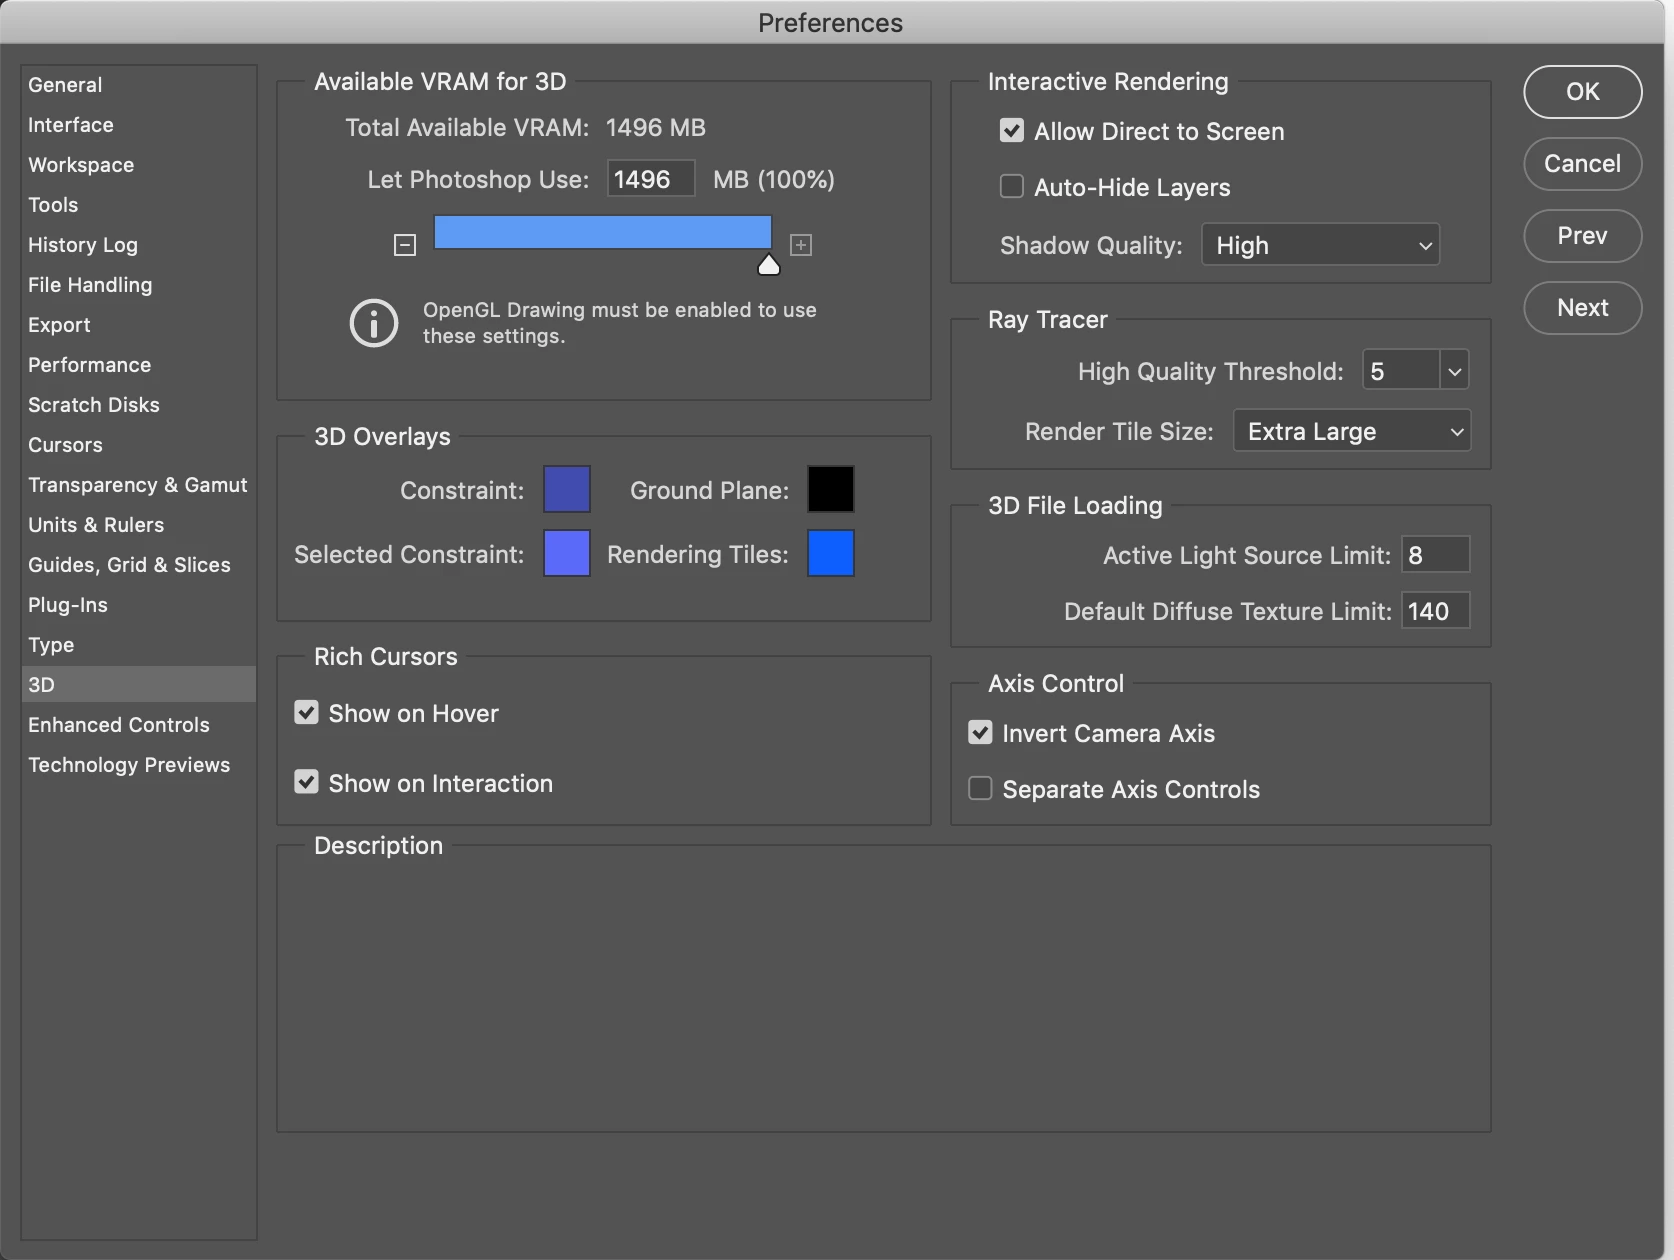Select File Handling category

click(x=138, y=285)
